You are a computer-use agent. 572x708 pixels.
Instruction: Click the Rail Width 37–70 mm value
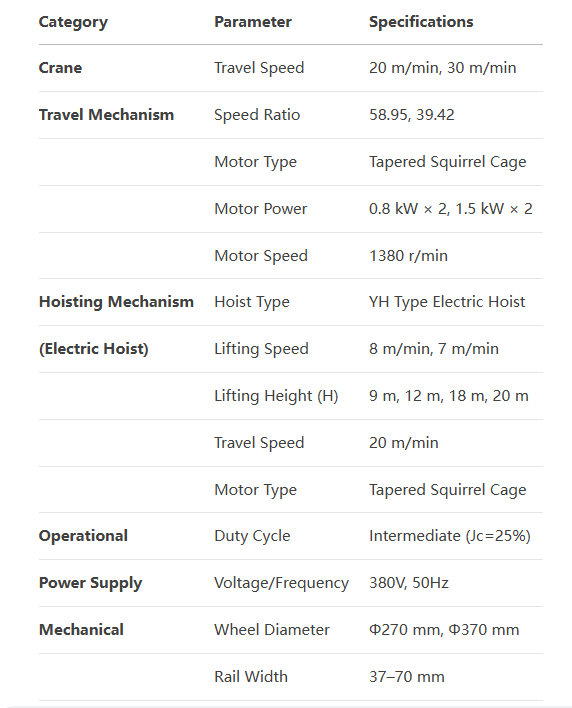(x=406, y=676)
